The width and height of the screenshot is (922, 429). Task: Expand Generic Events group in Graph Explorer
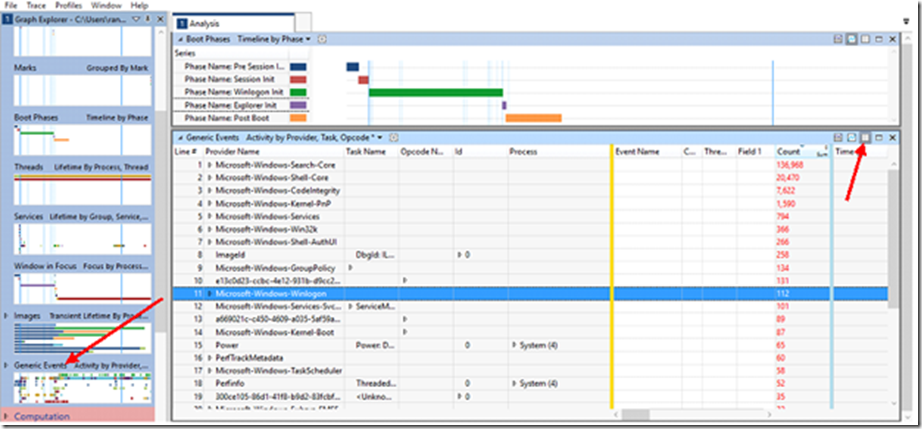tap(6, 365)
